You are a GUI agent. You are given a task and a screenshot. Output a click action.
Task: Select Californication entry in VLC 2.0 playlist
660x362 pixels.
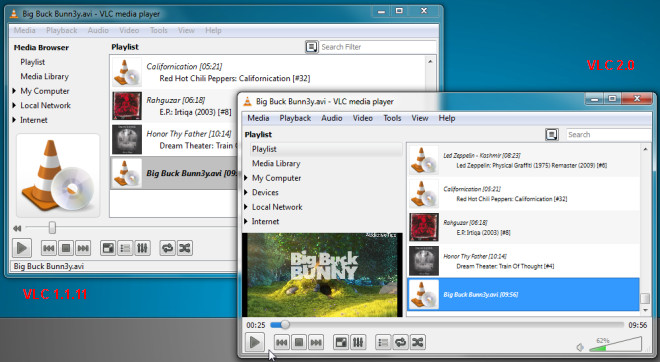pos(523,194)
